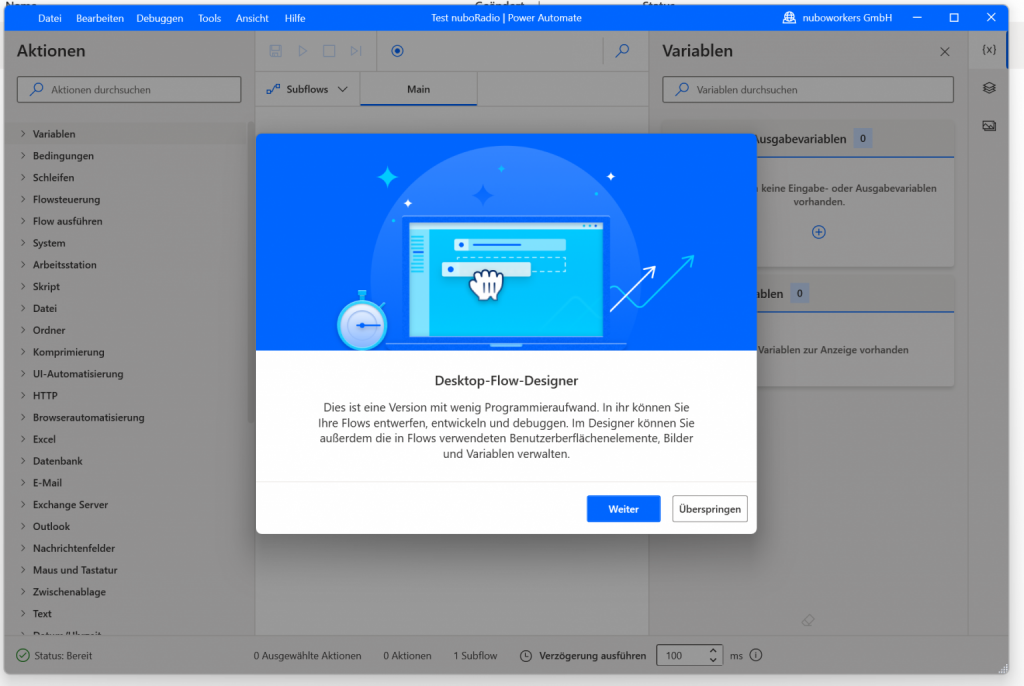Click the Überspringen button
This screenshot has height=686, width=1024.
[710, 509]
